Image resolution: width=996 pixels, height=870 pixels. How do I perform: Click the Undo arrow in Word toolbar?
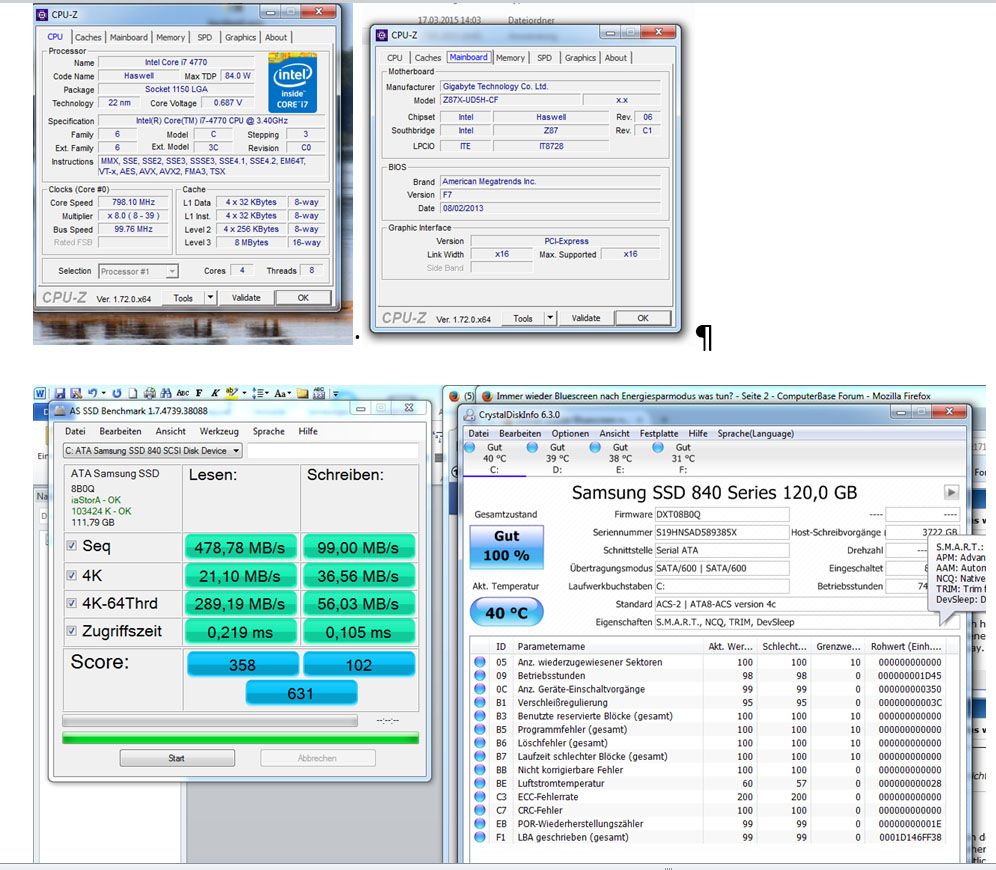tap(93, 393)
